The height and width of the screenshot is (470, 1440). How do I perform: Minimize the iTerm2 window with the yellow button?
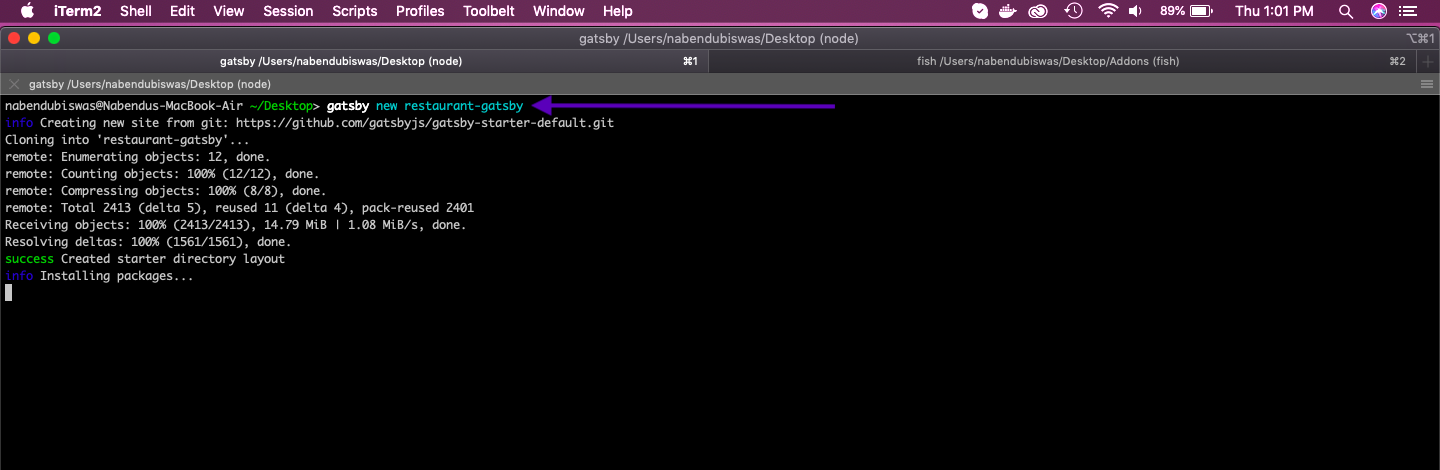[34, 38]
